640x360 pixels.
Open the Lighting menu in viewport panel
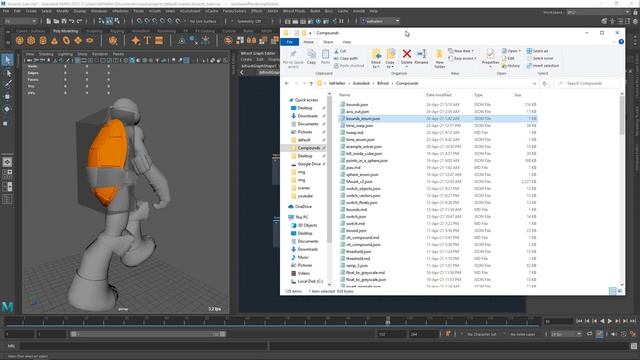65,54
